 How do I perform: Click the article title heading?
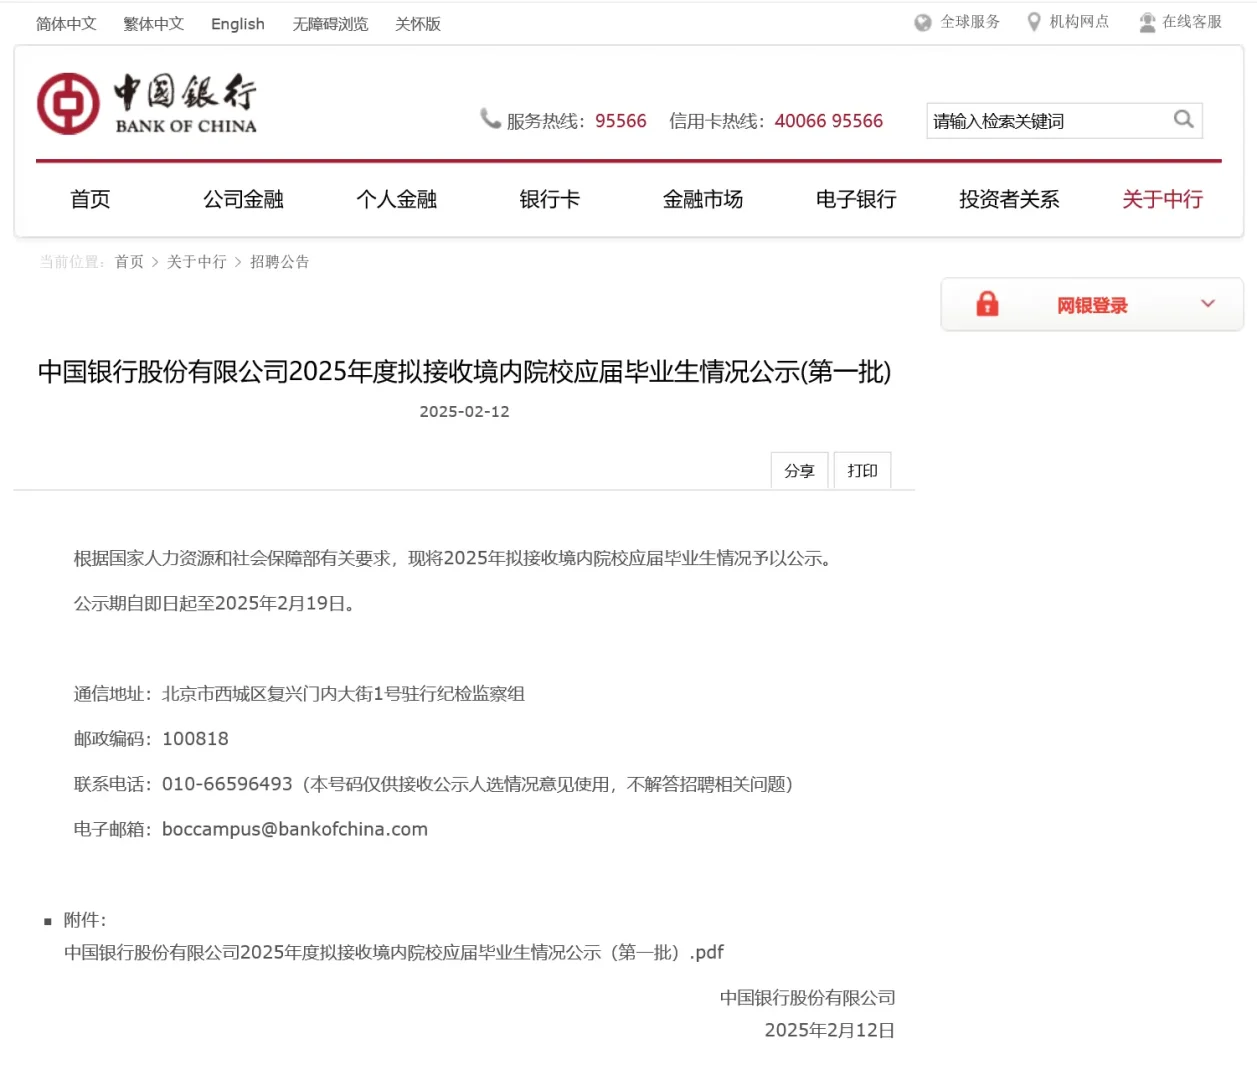[x=465, y=372]
